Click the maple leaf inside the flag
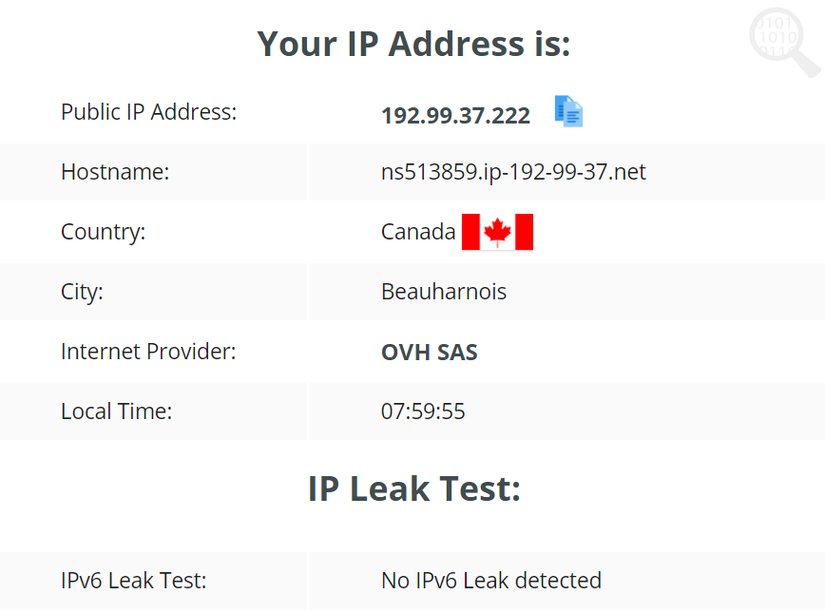Image resolution: width=825 pixels, height=612 pixels. (497, 230)
